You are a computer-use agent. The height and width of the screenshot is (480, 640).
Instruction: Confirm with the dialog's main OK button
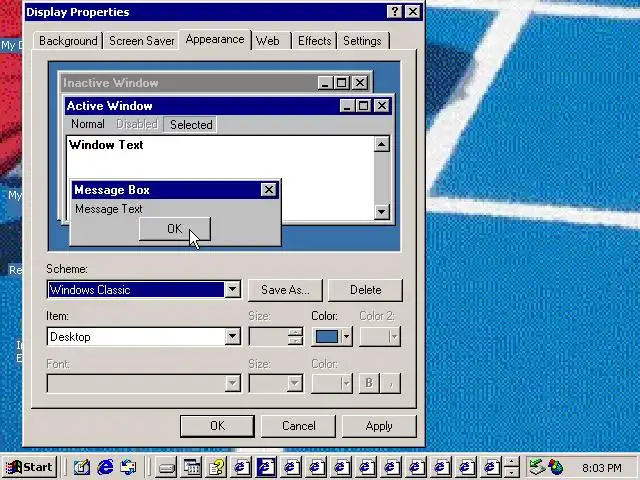(x=217, y=426)
